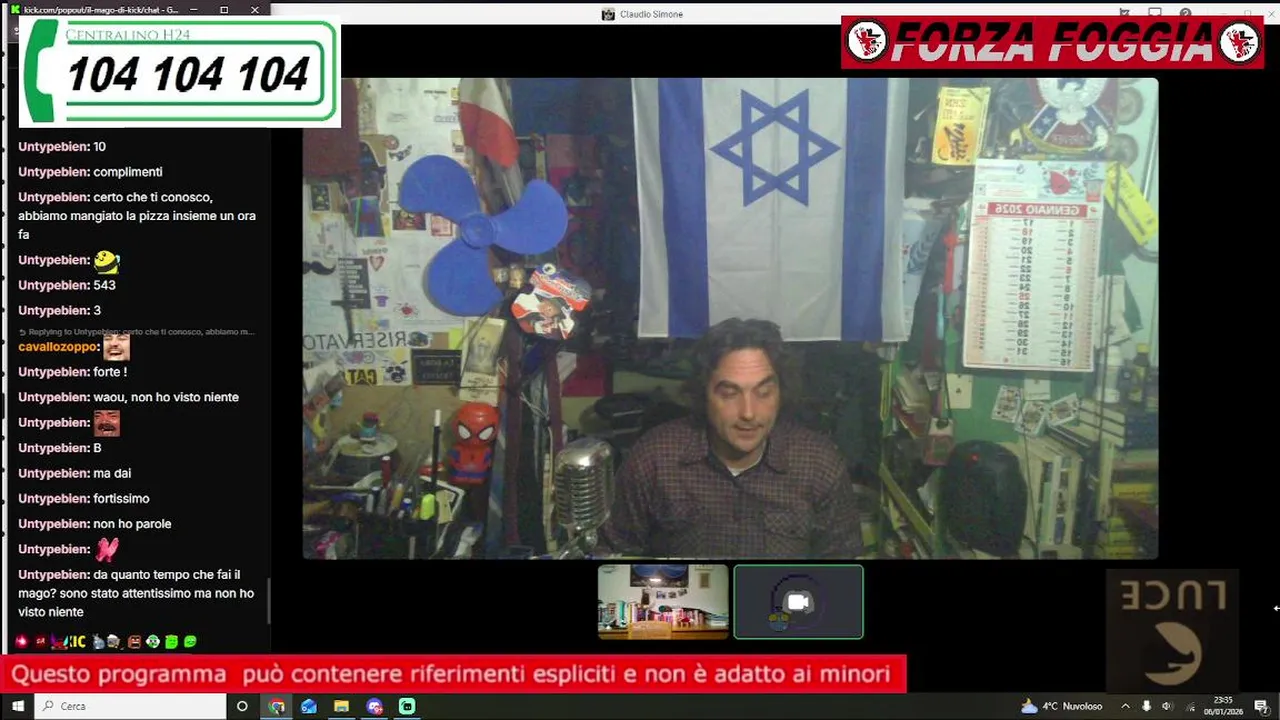The image size is (1280, 720).
Task: Click the chat message '543'
Action: click(x=104, y=285)
